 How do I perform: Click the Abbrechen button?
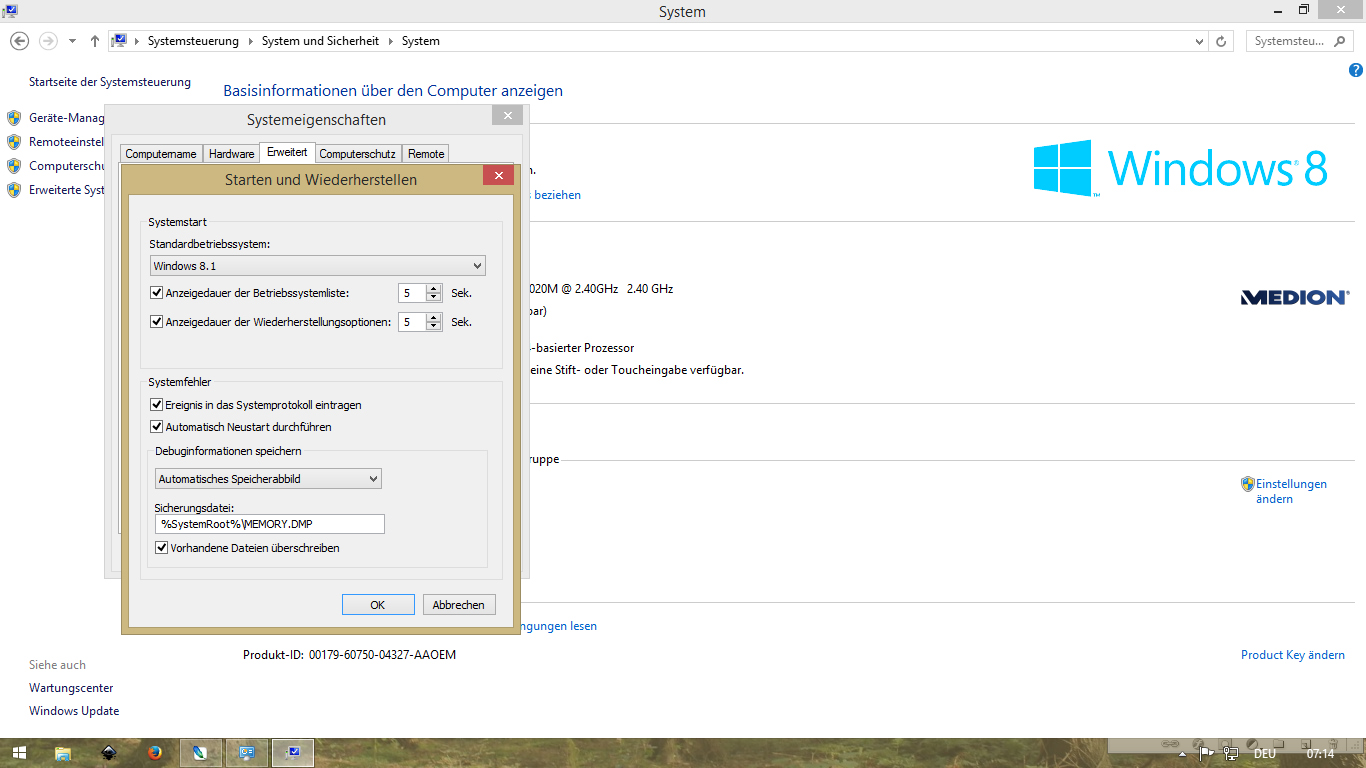459,605
